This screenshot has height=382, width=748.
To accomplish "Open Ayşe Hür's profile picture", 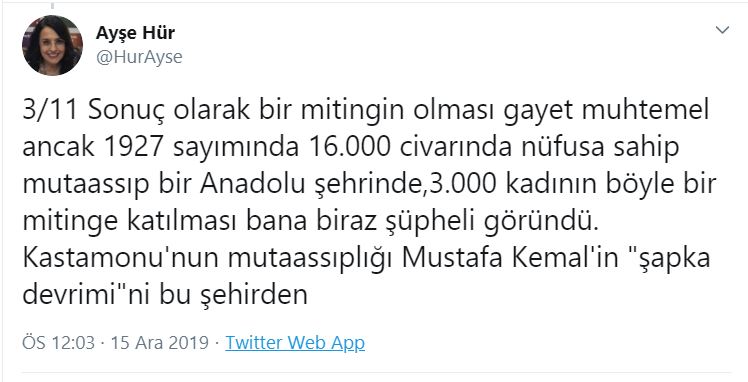I will coord(52,45).
